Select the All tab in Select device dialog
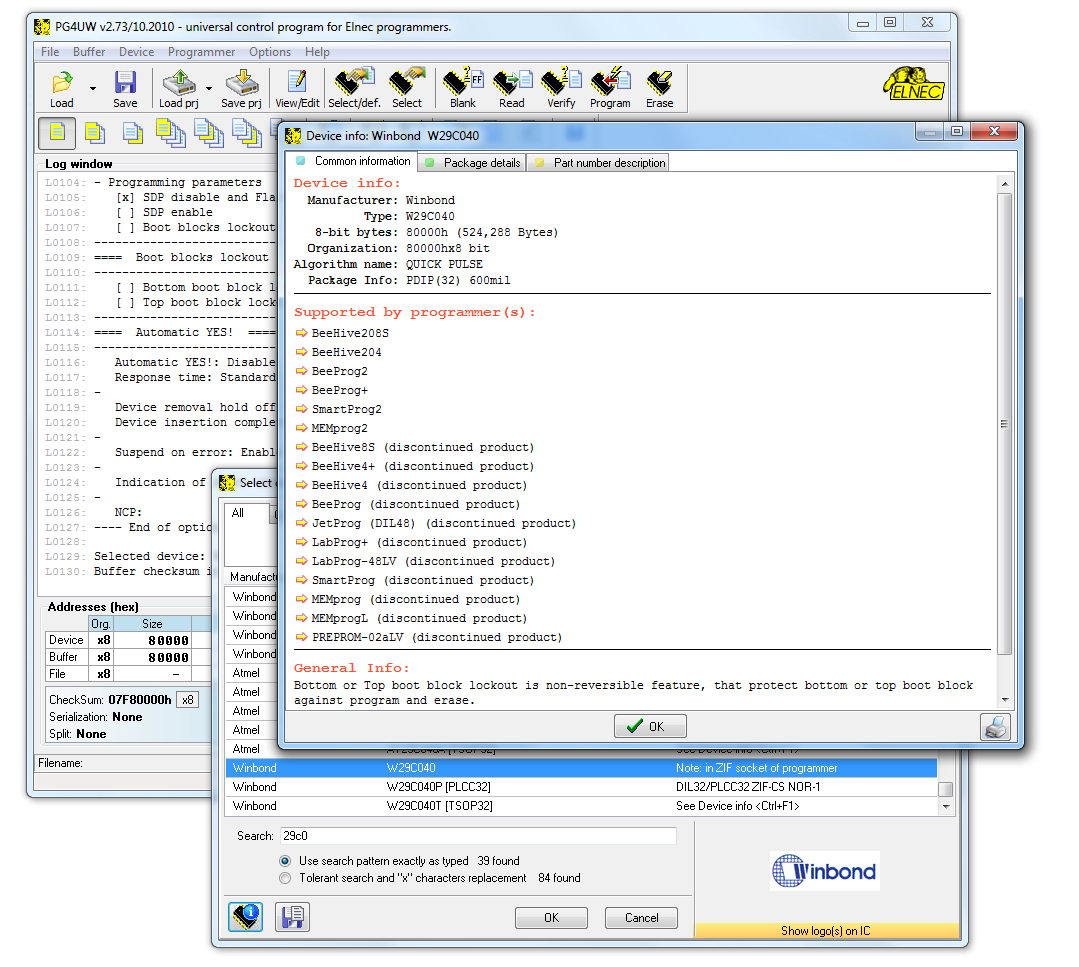Screen dimensions: 1079x967 point(246,513)
